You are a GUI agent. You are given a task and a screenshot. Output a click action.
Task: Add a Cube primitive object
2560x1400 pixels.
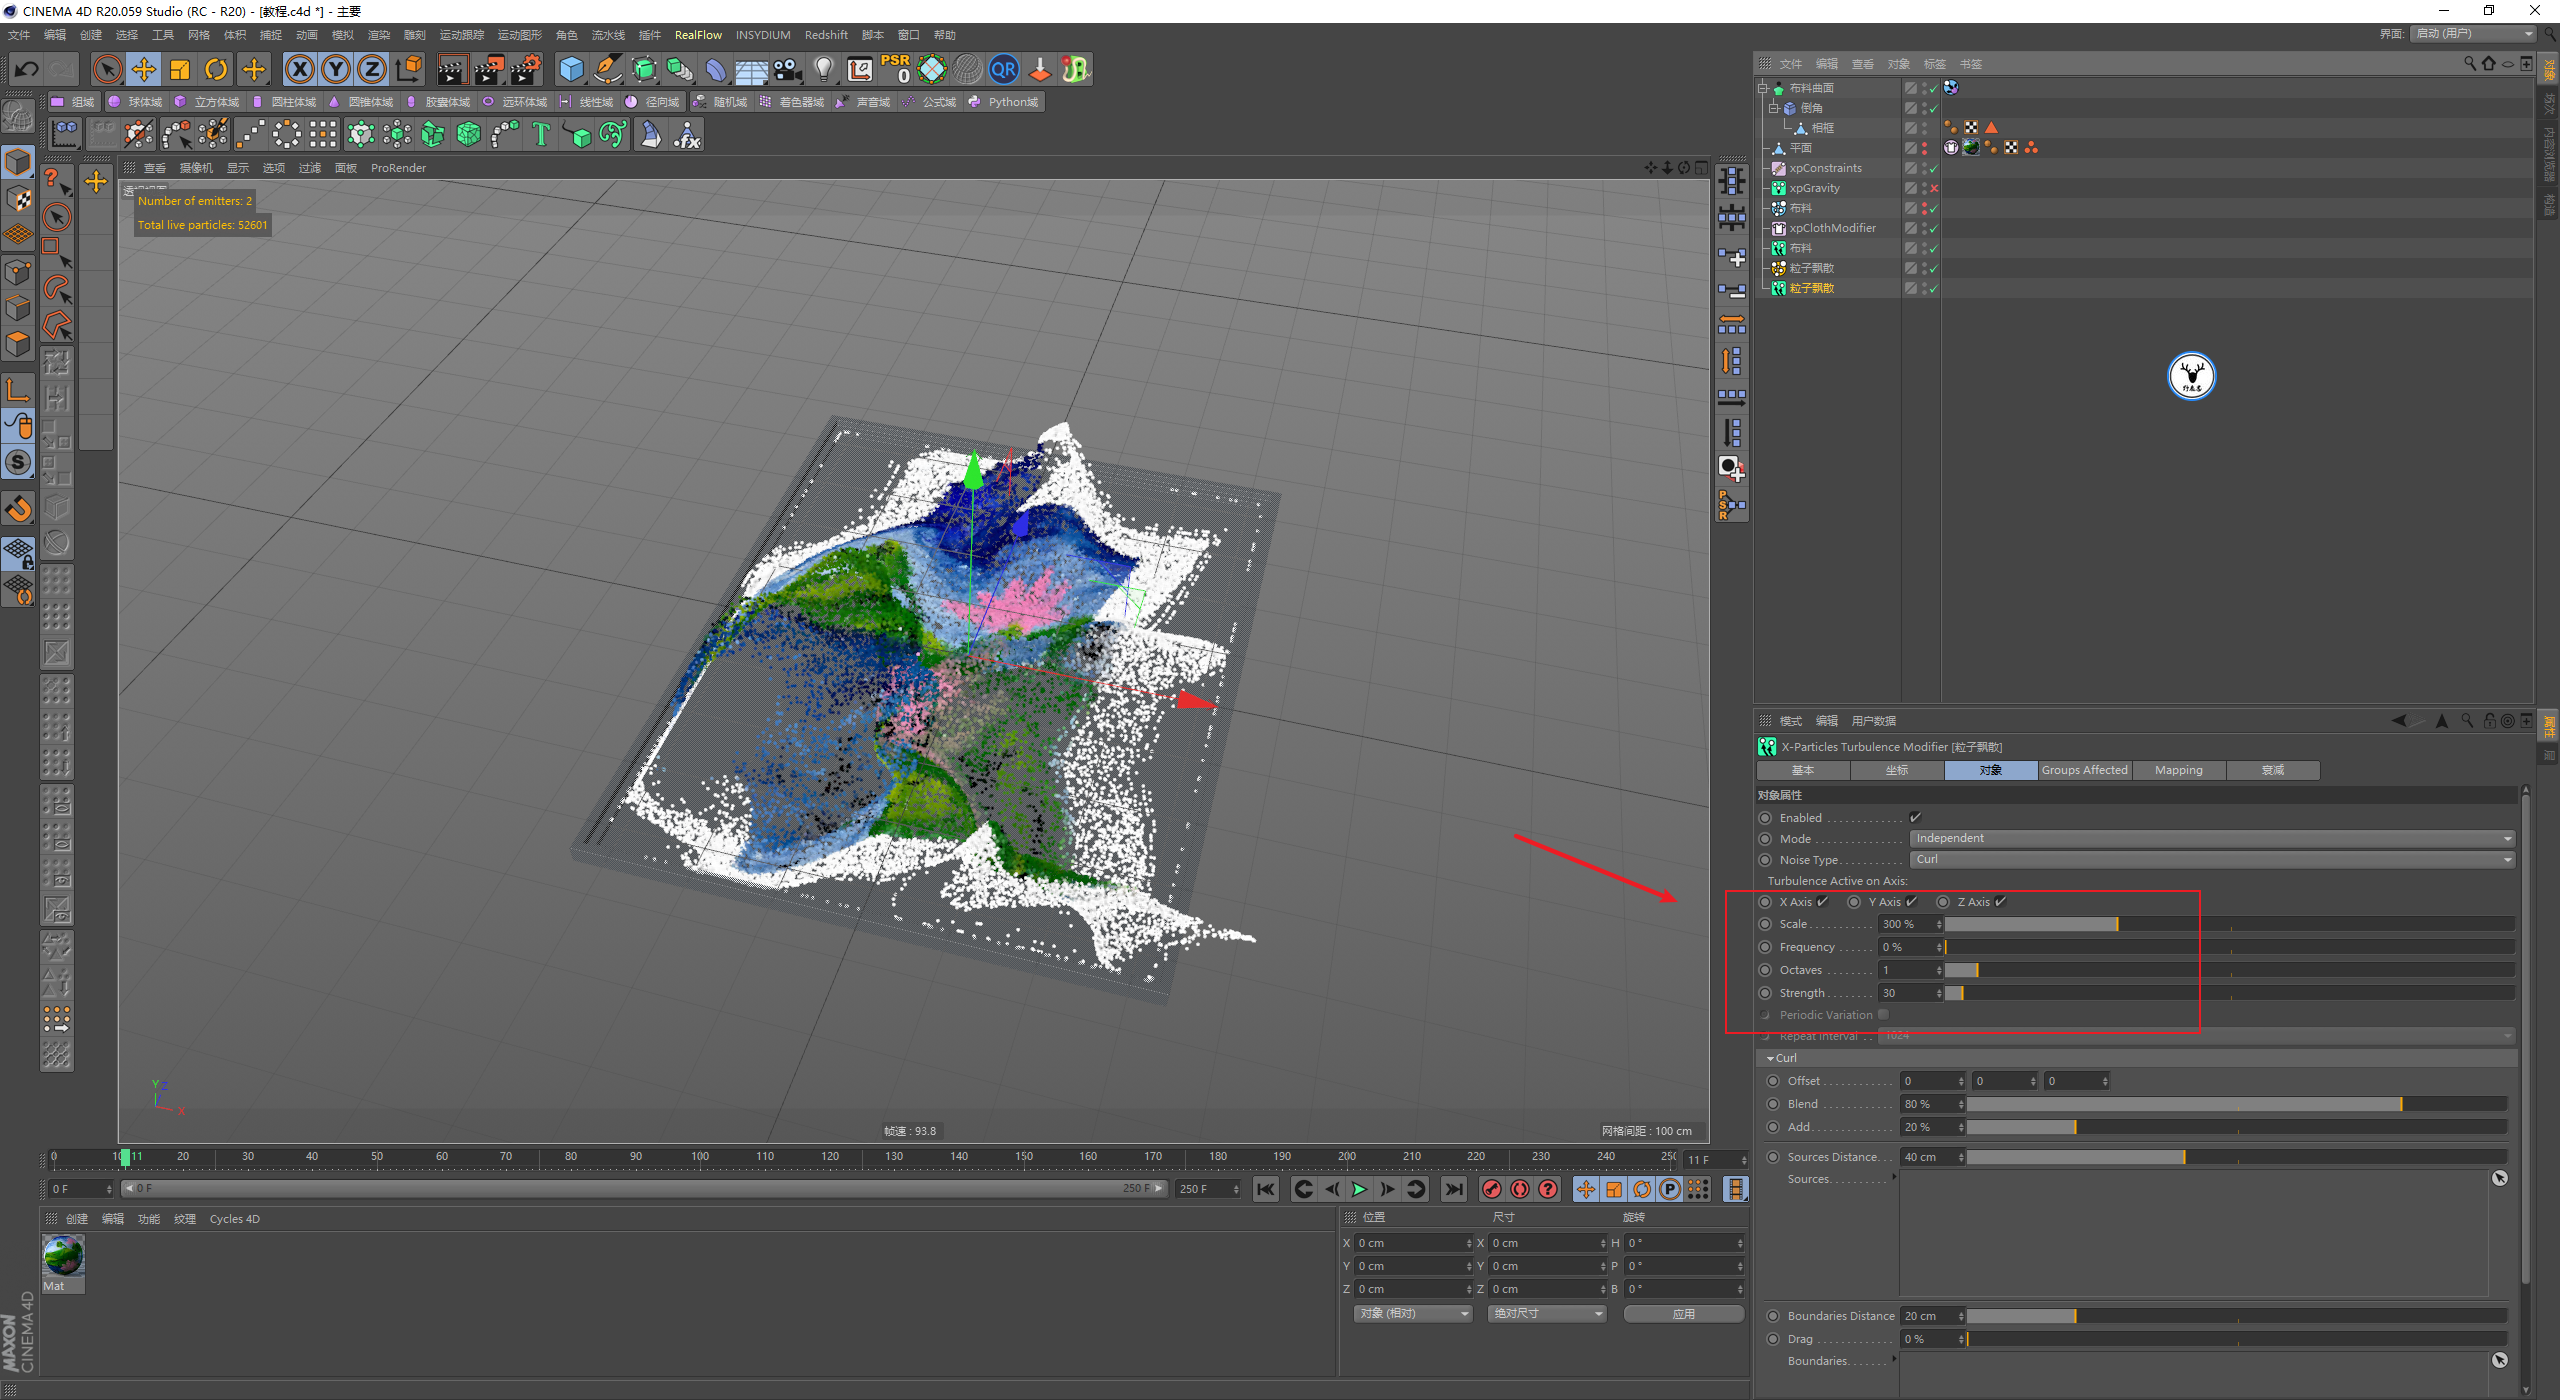pyautogui.click(x=571, y=69)
